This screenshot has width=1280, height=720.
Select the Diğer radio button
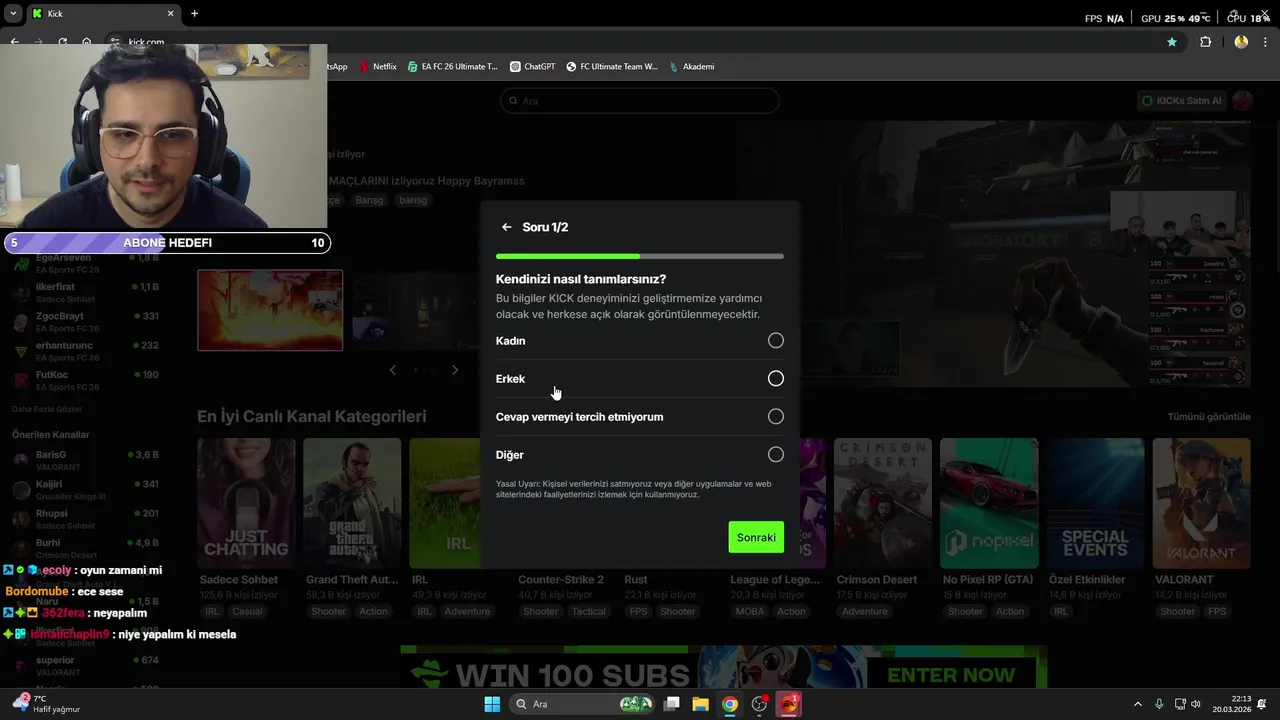pyautogui.click(x=776, y=455)
